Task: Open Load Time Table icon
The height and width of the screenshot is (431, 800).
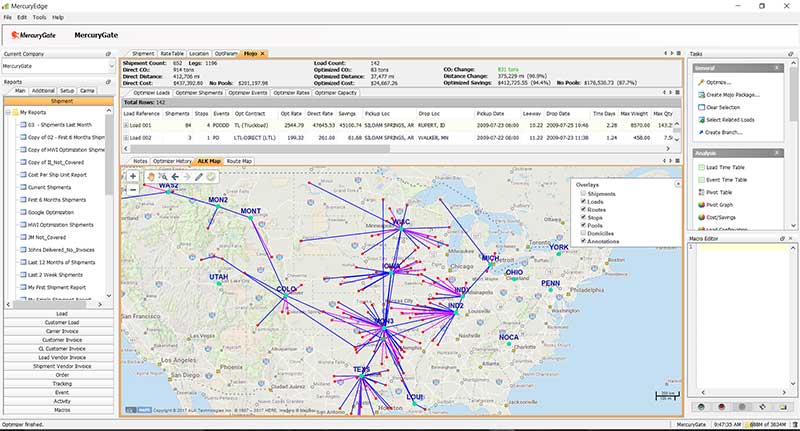Action: pos(702,167)
